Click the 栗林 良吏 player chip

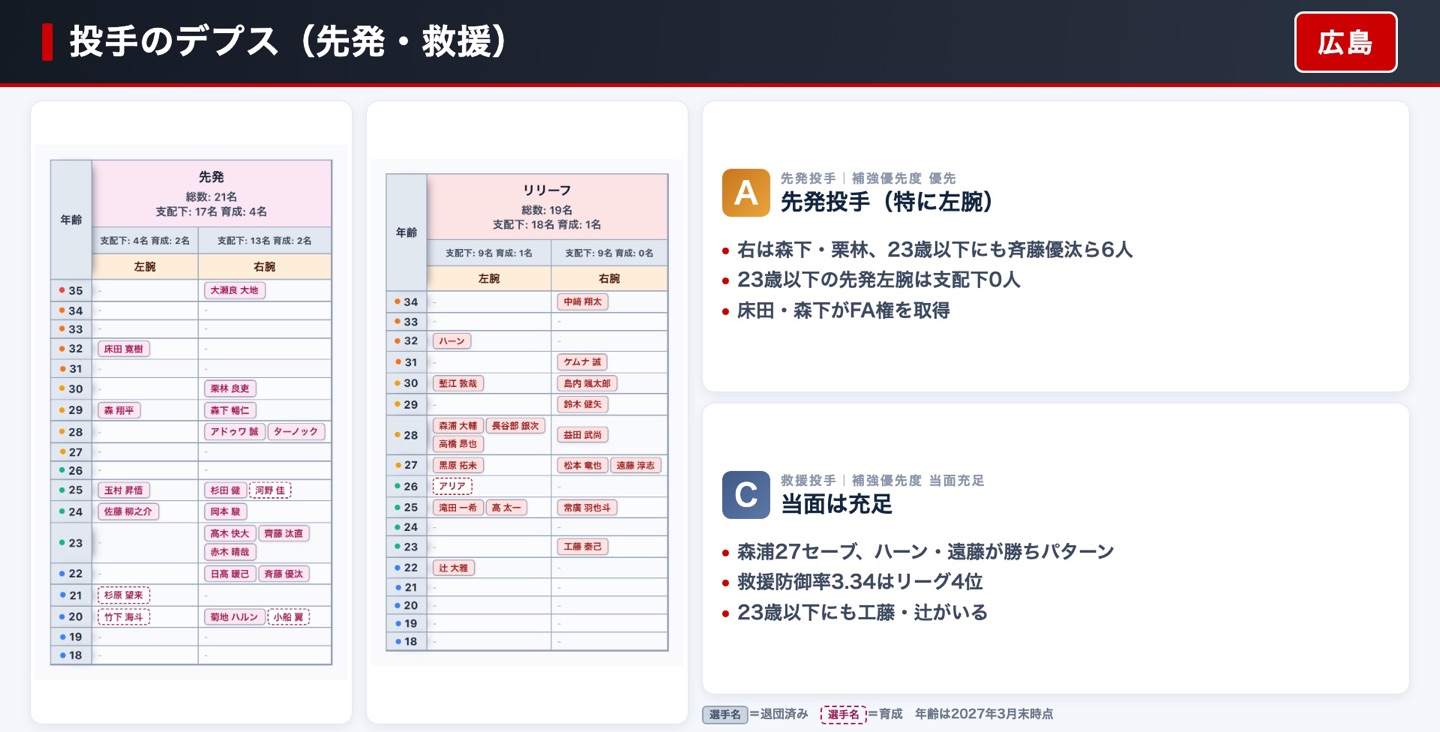coord(230,388)
